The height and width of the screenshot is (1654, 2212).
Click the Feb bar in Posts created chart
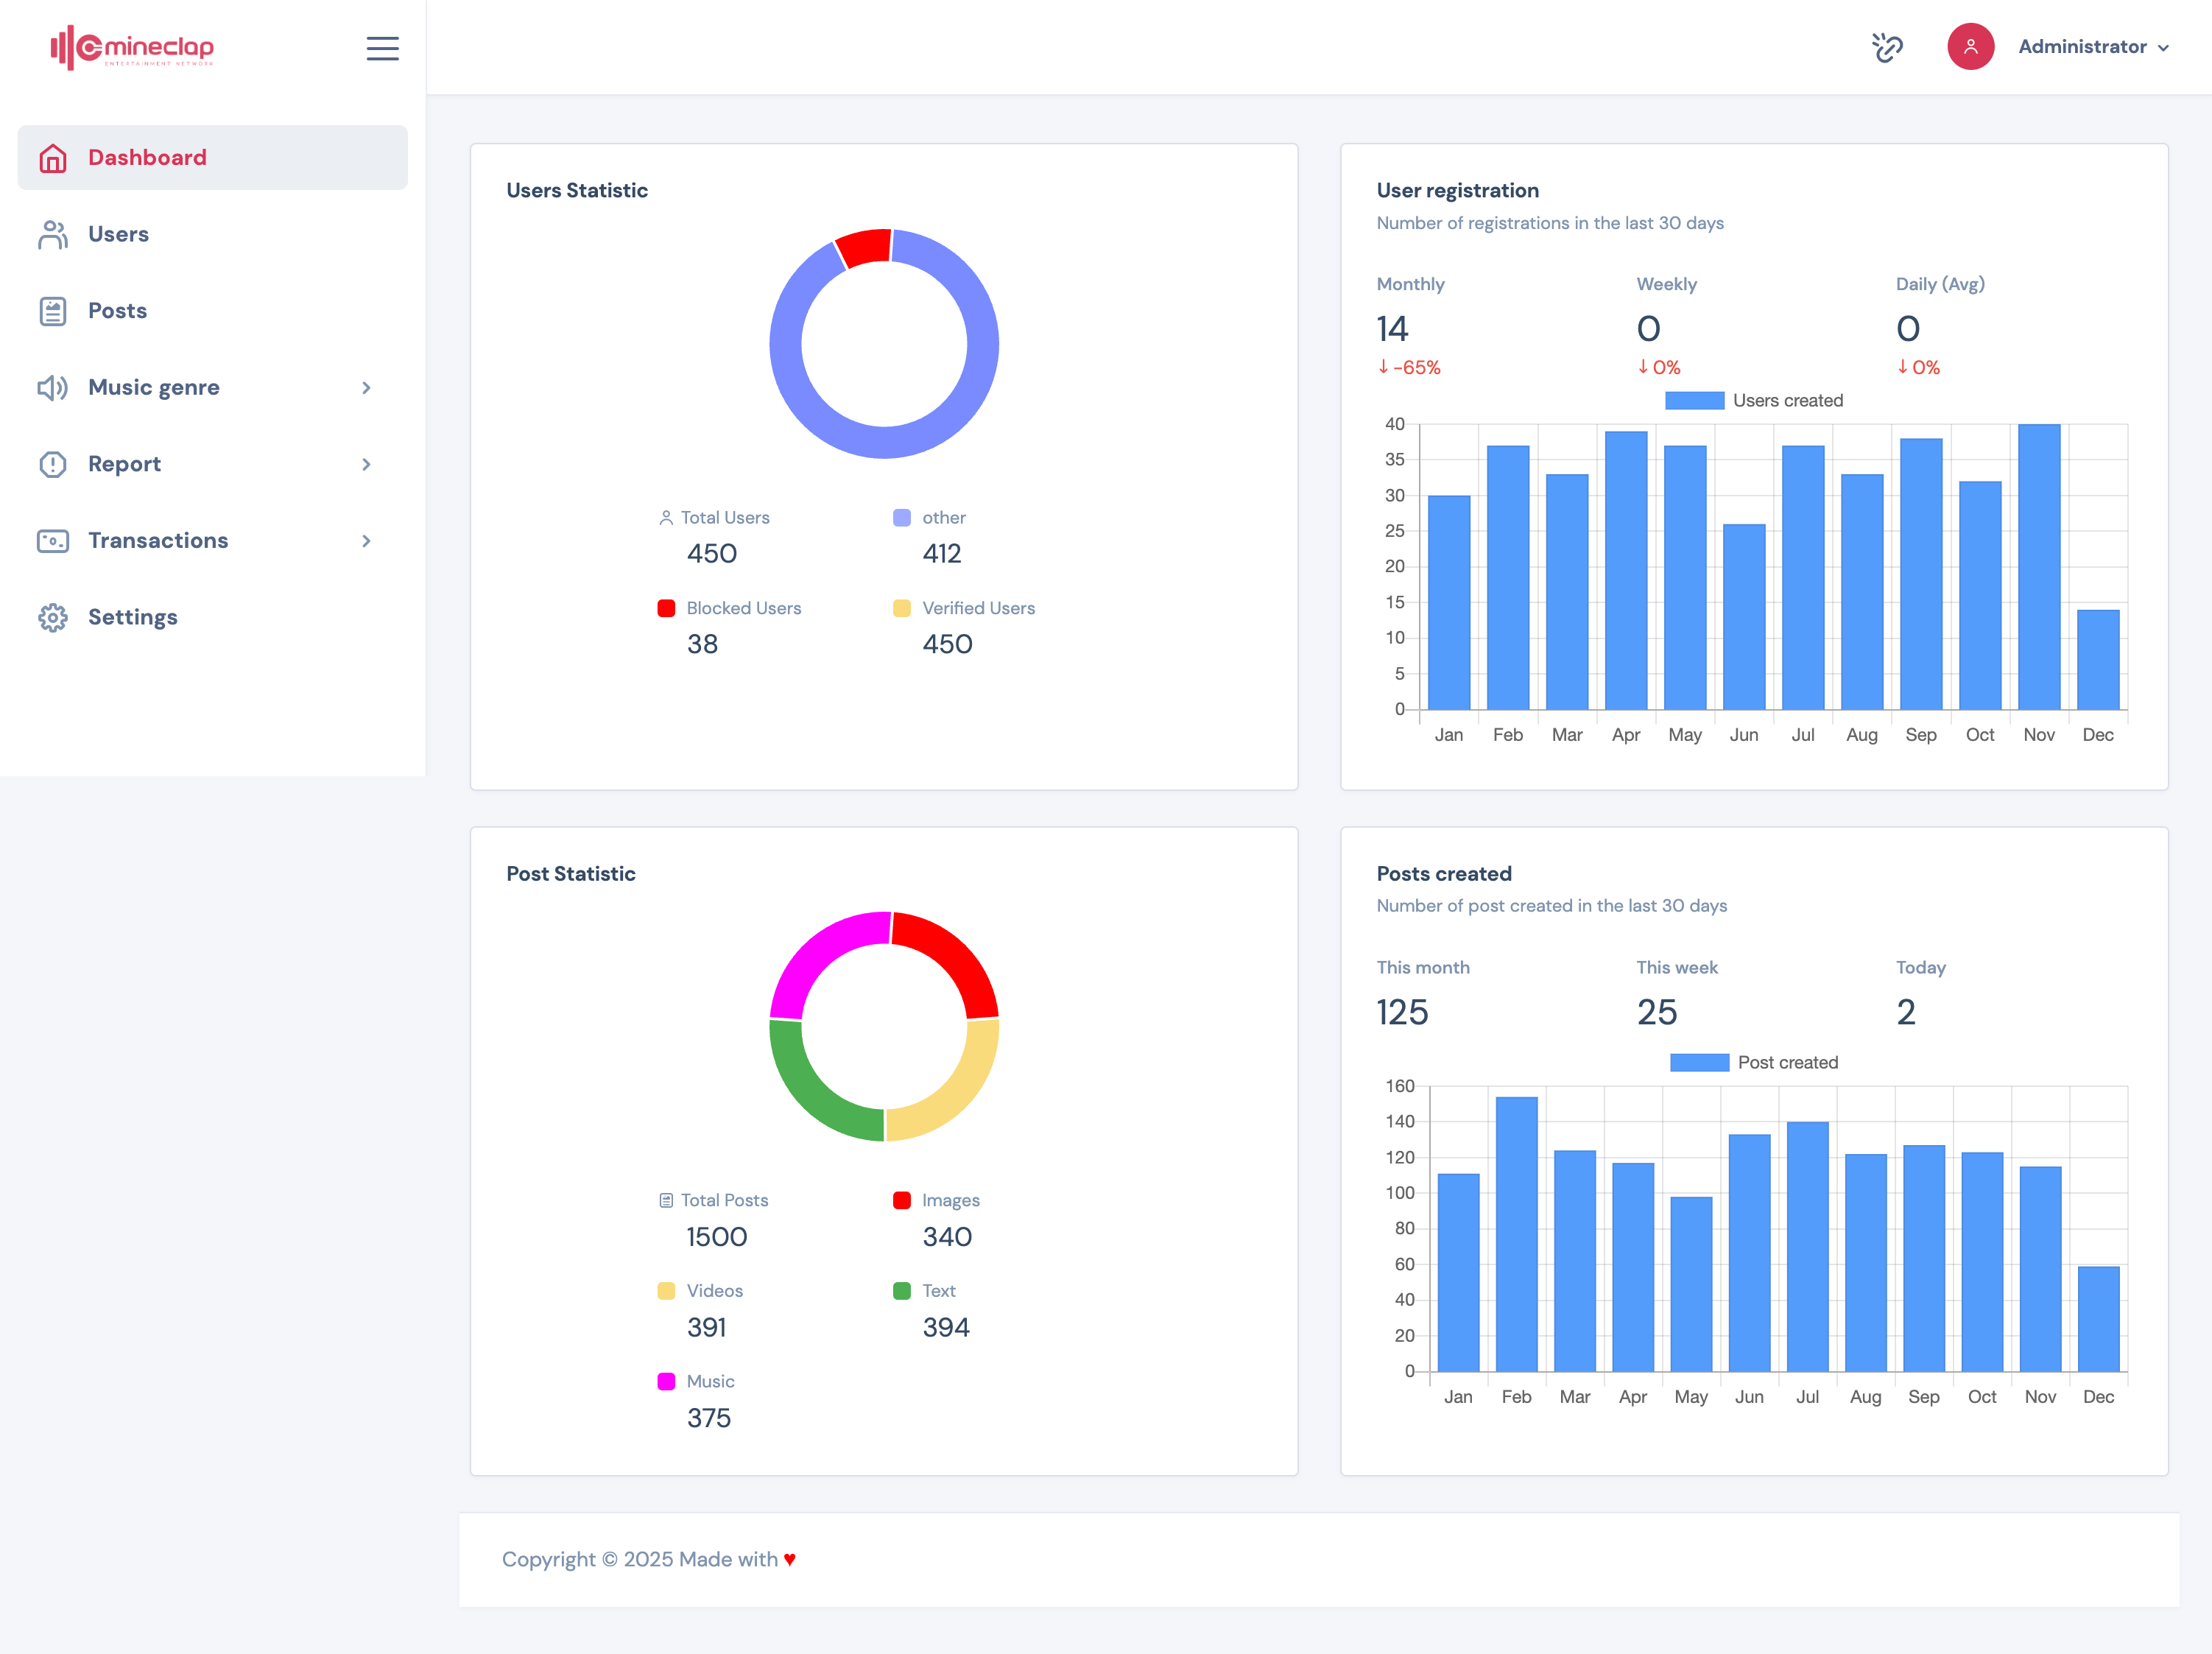pos(1516,1234)
